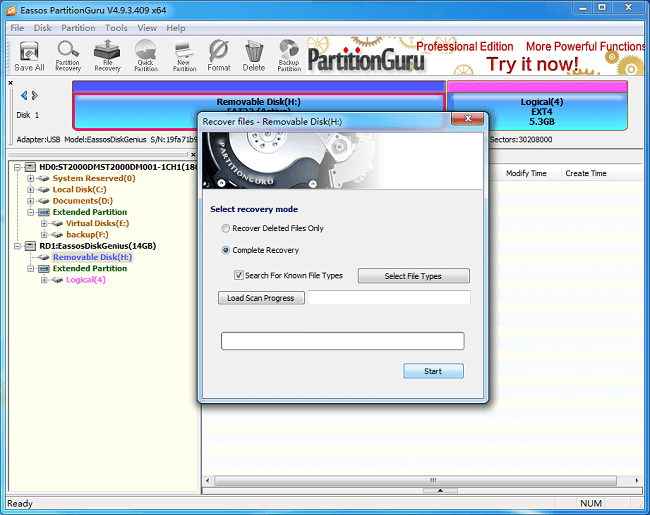Click the Virtual Disks(E:) drive icon

point(57,223)
